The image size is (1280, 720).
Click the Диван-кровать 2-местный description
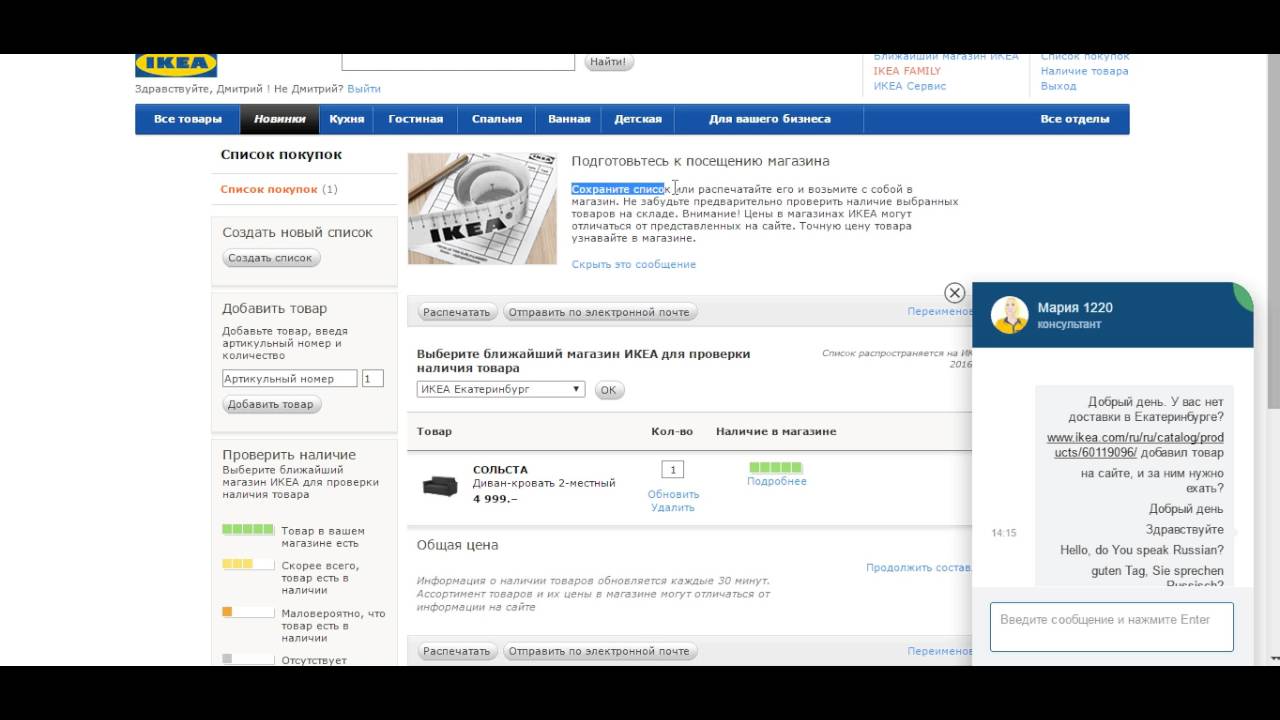544,483
